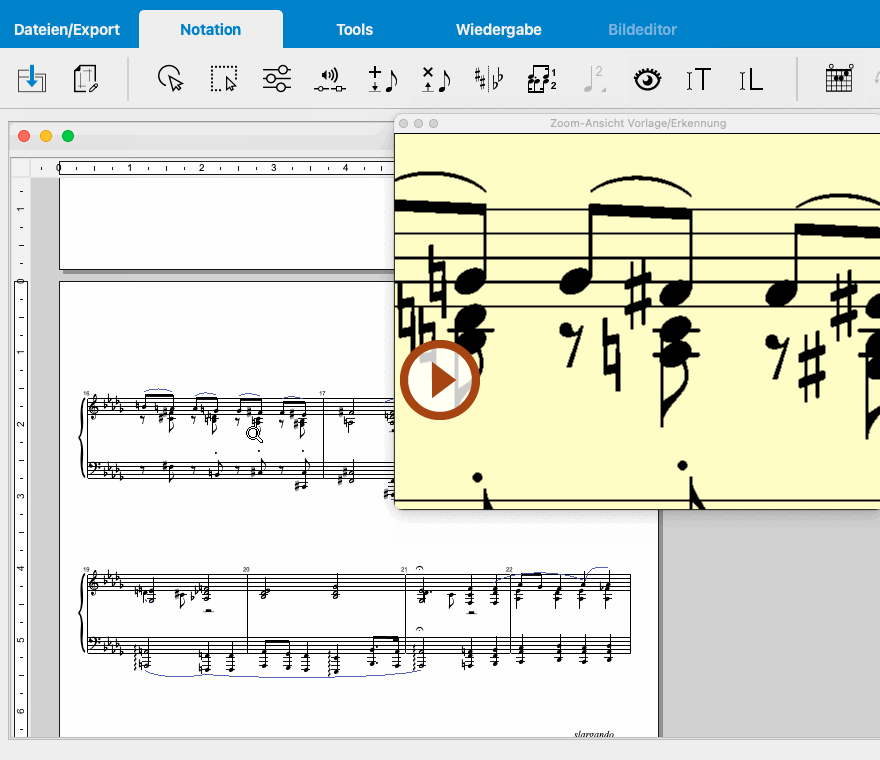Open the guitar chord diagram tool
The image size is (880, 760).
coord(839,79)
